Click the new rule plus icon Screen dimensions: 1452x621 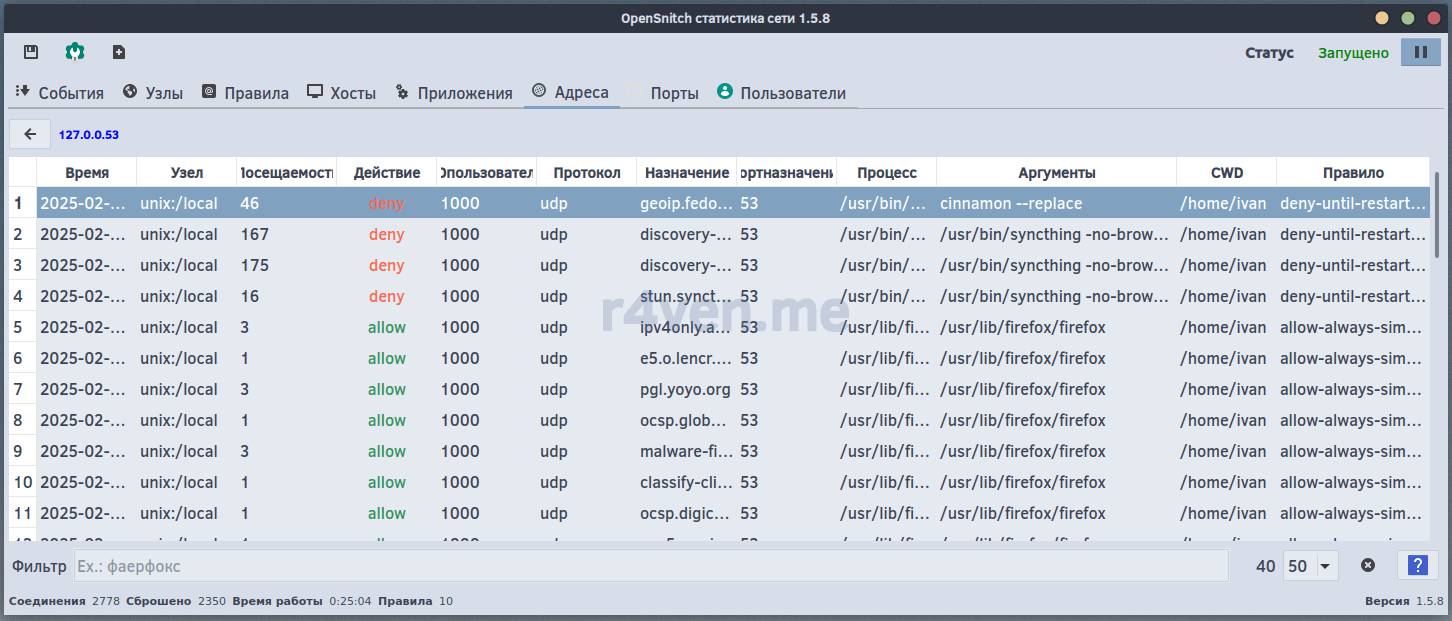pos(119,52)
